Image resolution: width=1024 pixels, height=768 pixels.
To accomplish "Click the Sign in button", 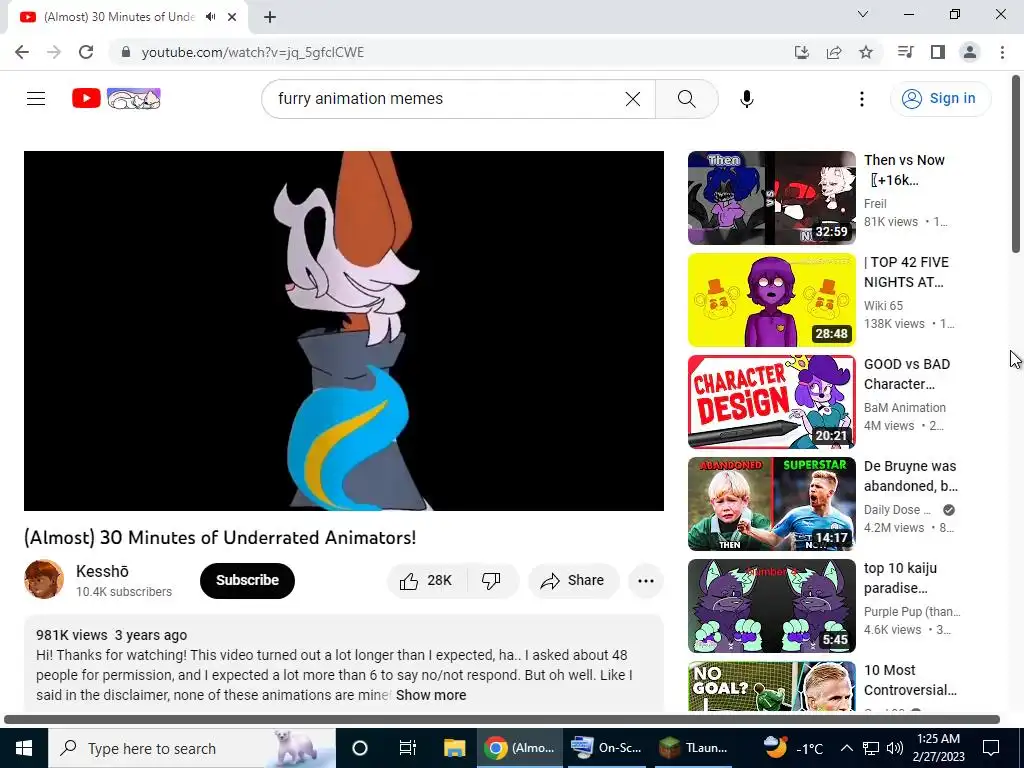I will tap(940, 99).
